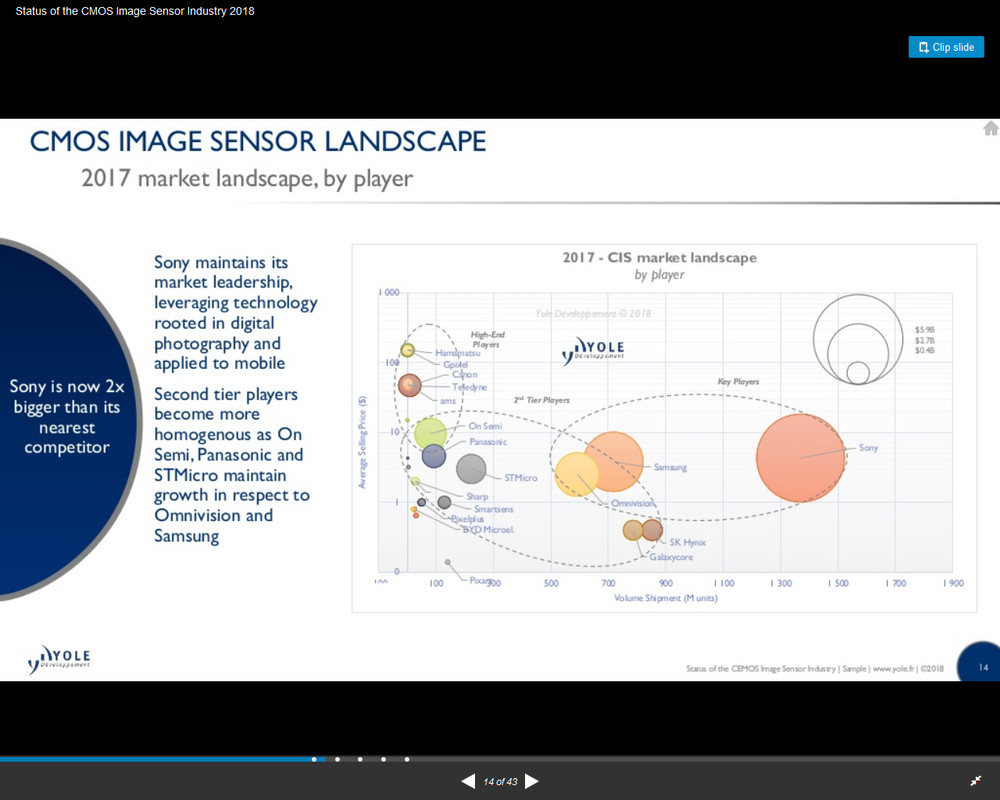Click the '14 of 43' slide counter
This screenshot has width=1000, height=800.
(x=500, y=781)
